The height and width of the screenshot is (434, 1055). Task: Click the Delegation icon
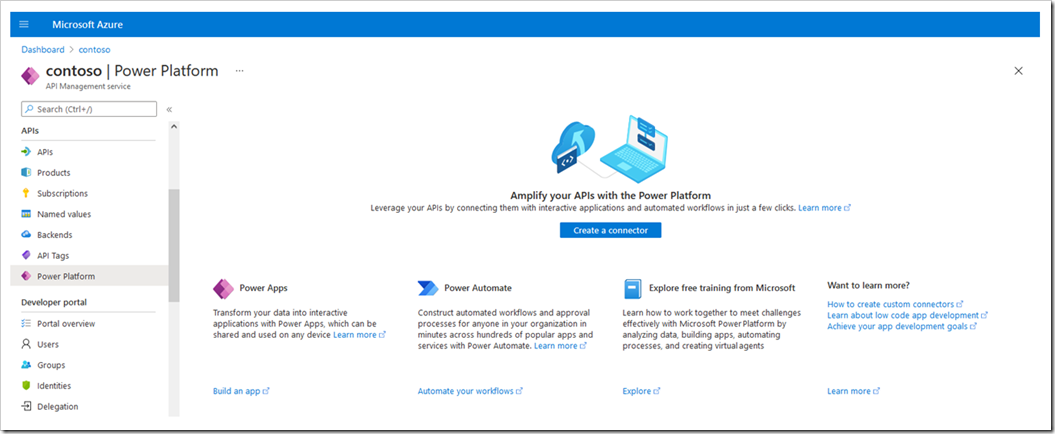pyautogui.click(x=26, y=406)
